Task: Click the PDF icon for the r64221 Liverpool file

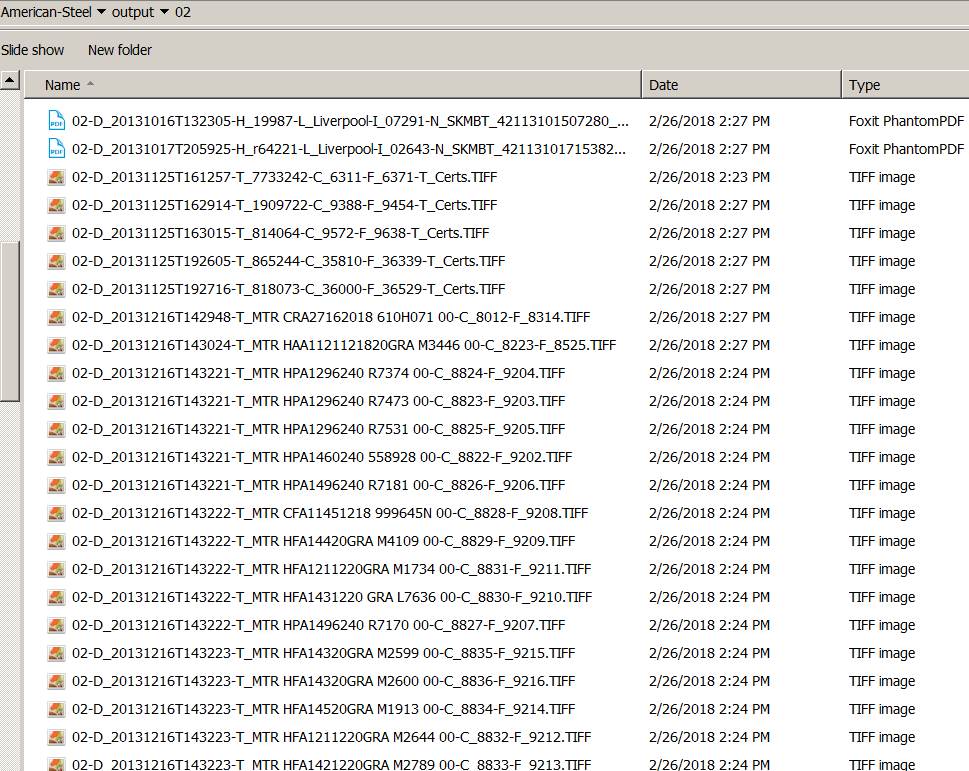Action: point(56,149)
